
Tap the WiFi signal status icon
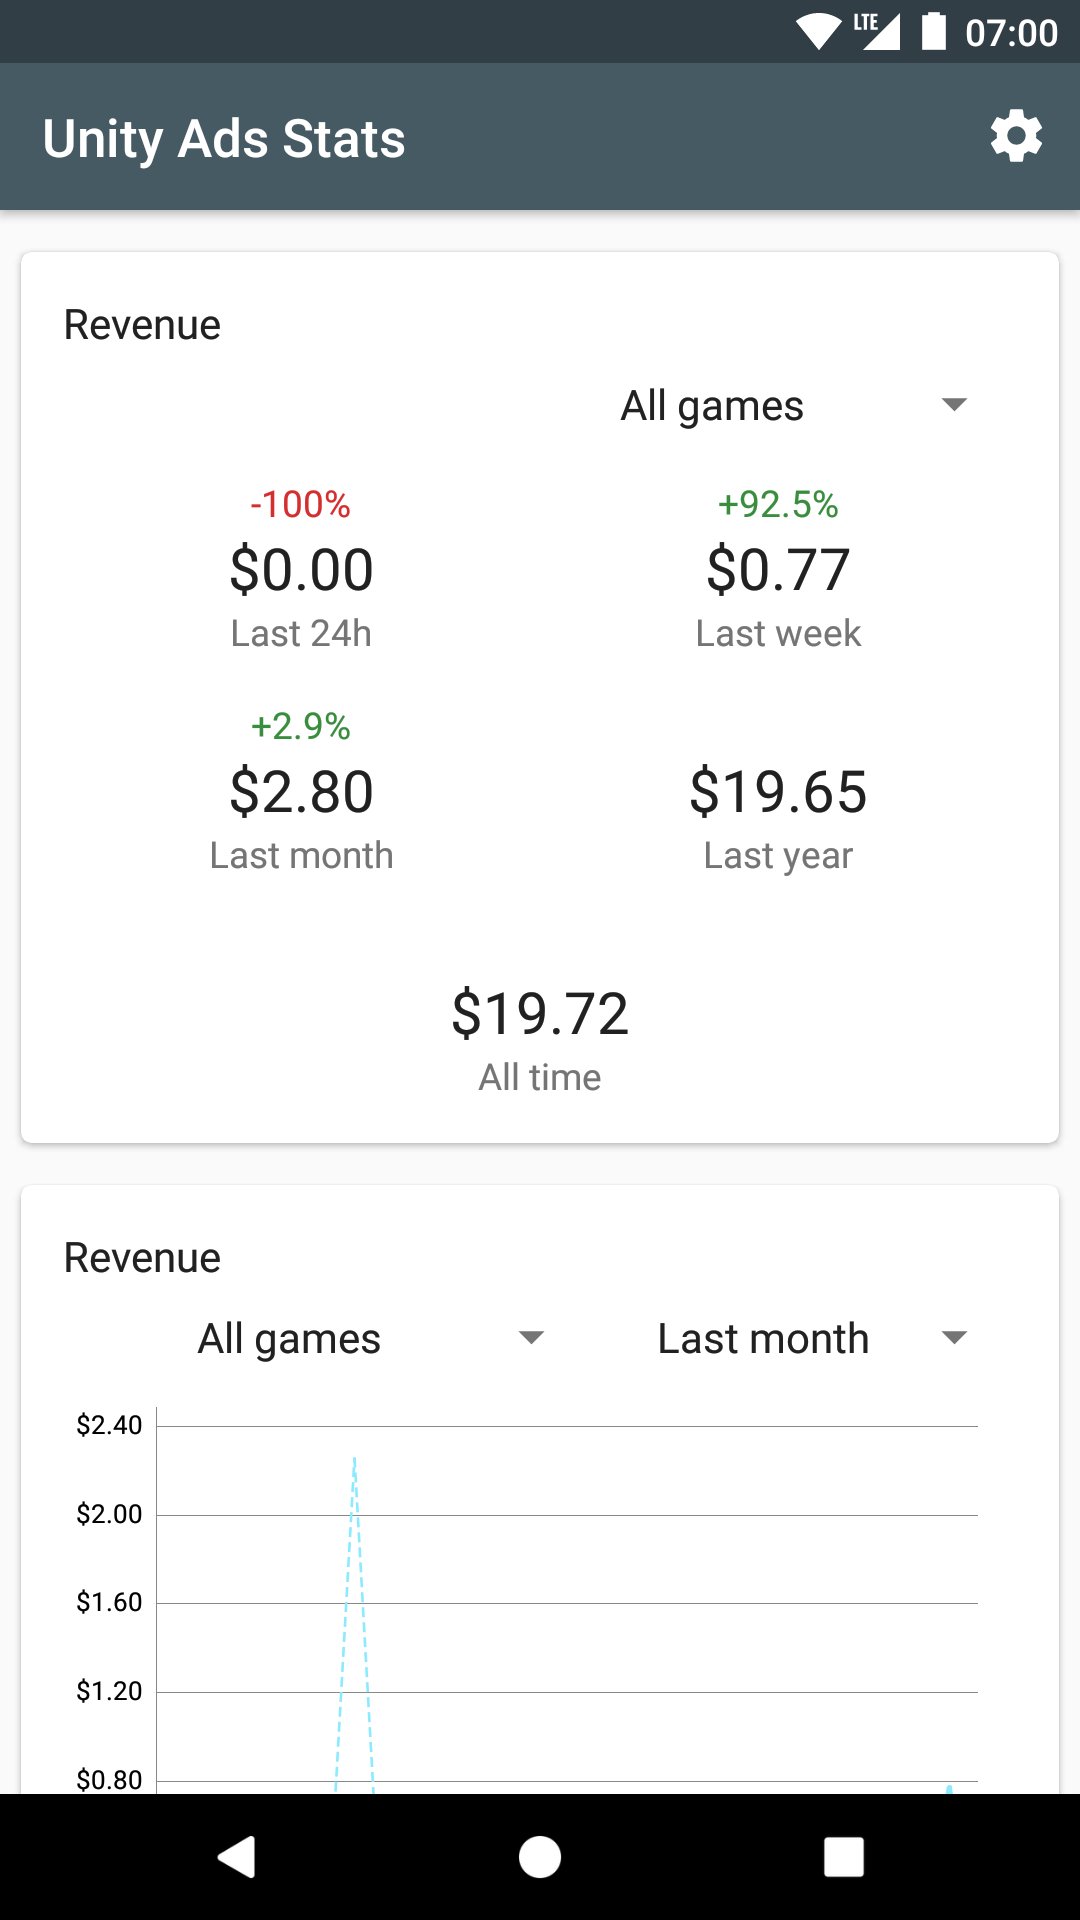[x=818, y=32]
